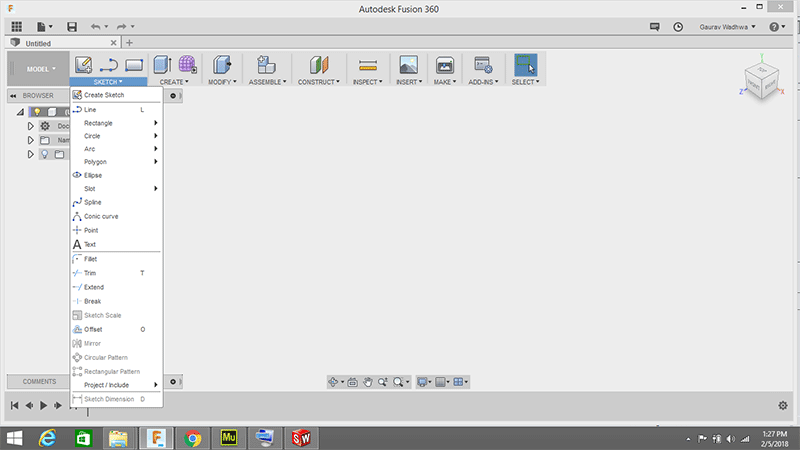Image resolution: width=800 pixels, height=450 pixels.
Task: Open the Project / Include submenu
Action: [x=116, y=385]
